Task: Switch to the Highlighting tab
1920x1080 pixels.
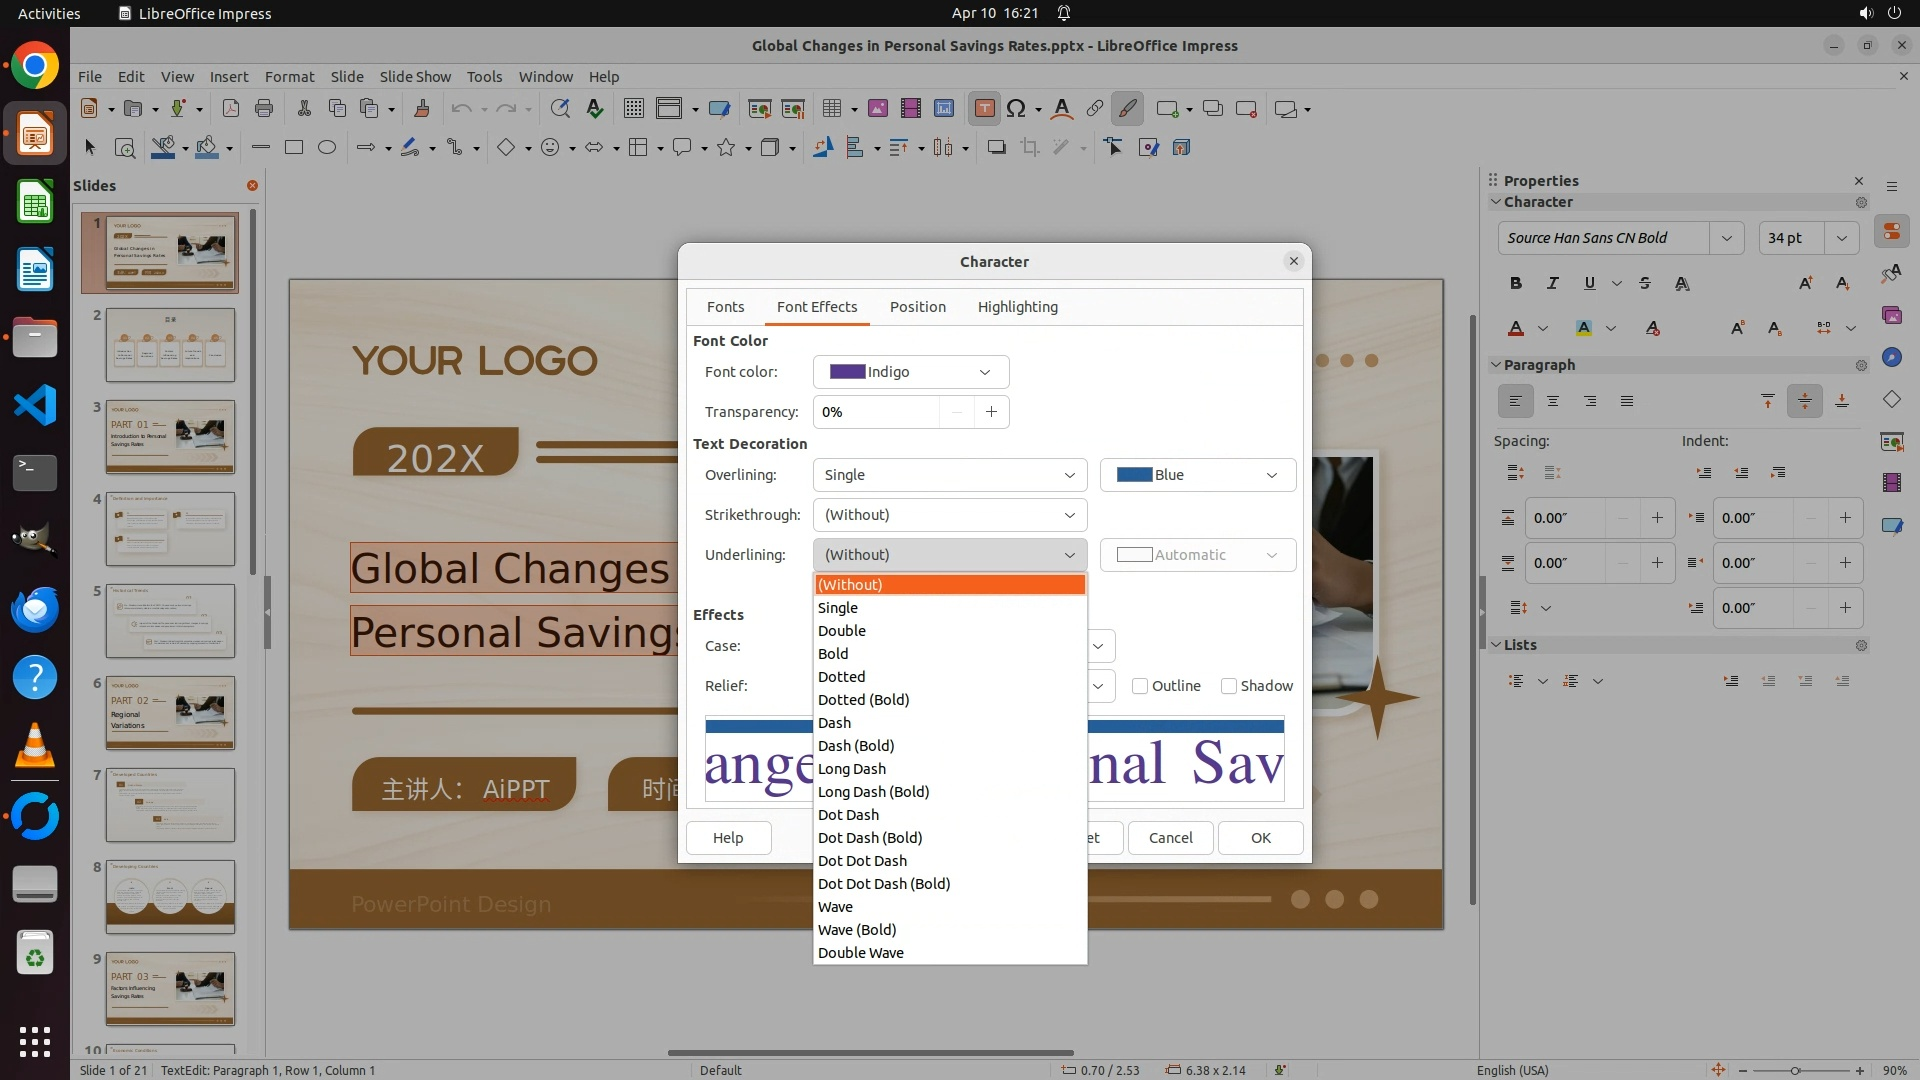Action: [x=1017, y=307]
